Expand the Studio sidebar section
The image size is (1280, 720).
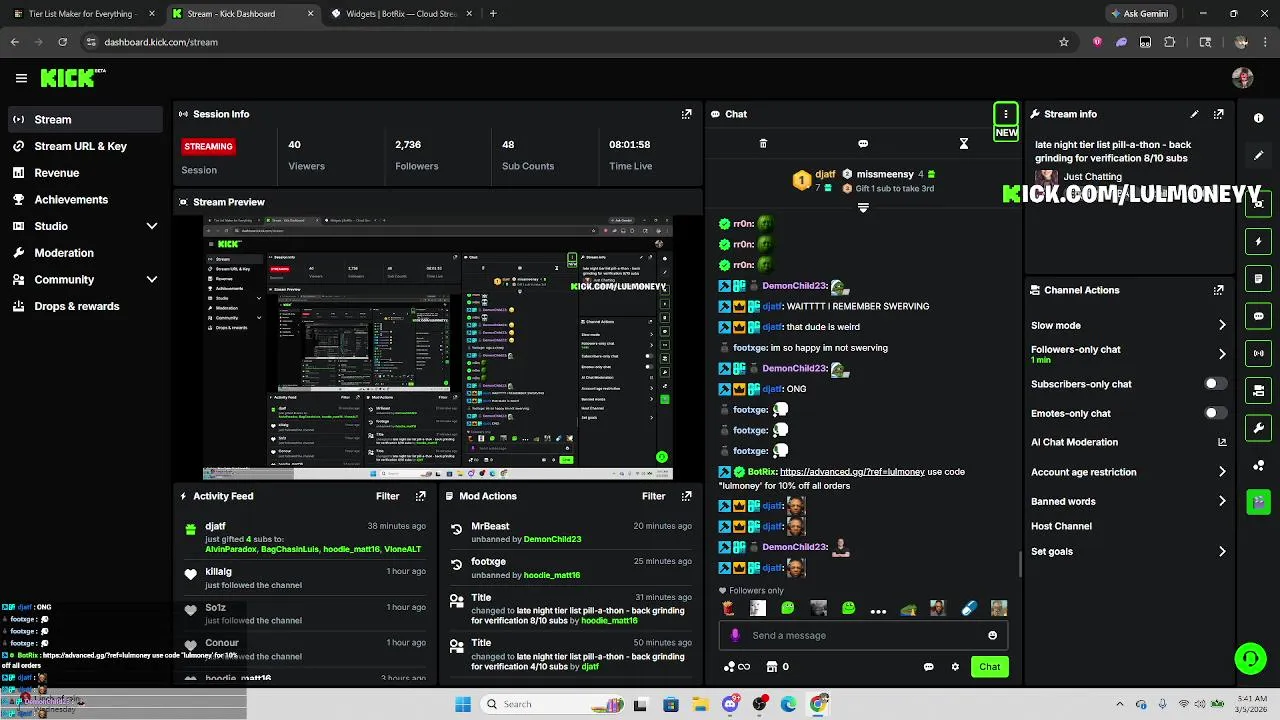click(x=152, y=226)
